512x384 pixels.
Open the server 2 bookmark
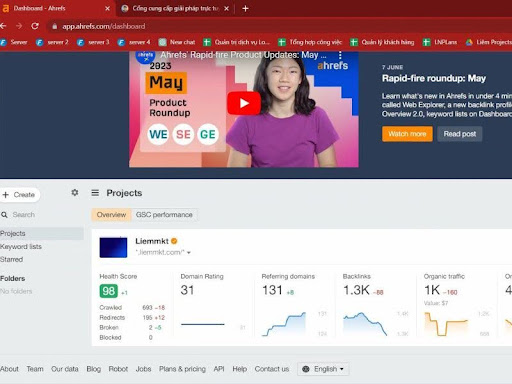coord(52,42)
